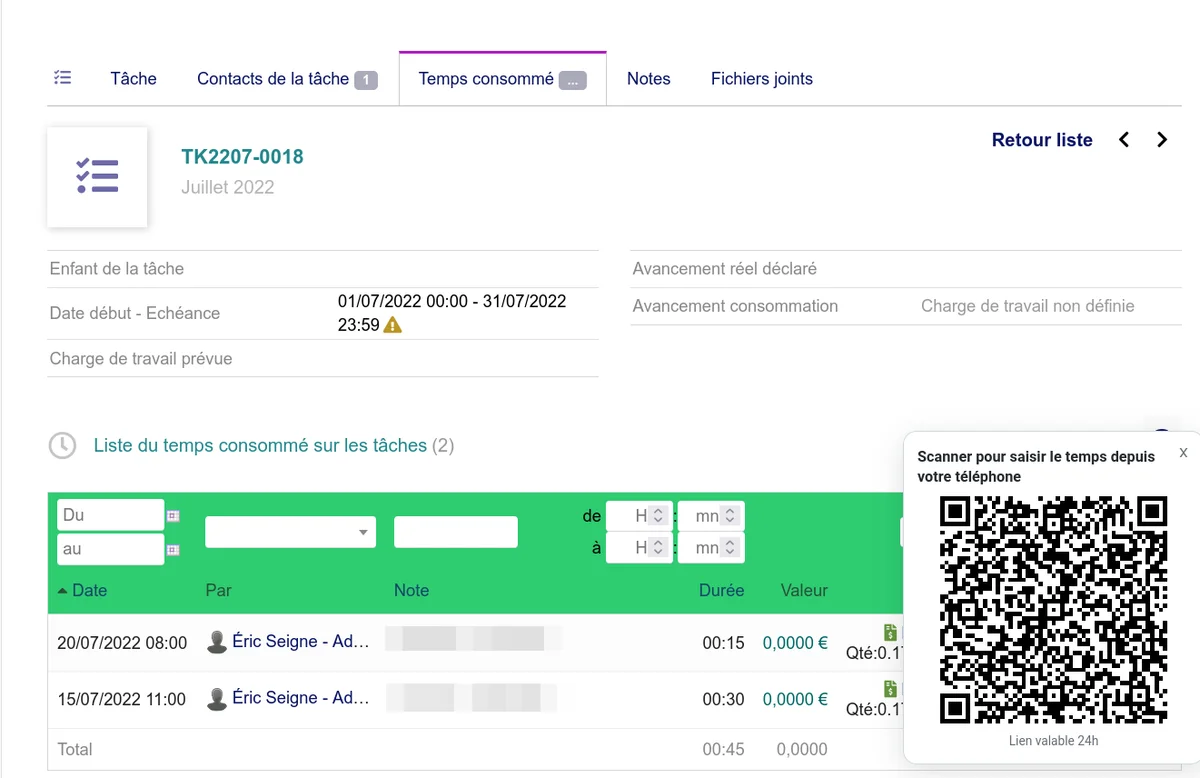Click the total duration 00:45
The height and width of the screenshot is (778, 1200).
pyautogui.click(x=723, y=749)
